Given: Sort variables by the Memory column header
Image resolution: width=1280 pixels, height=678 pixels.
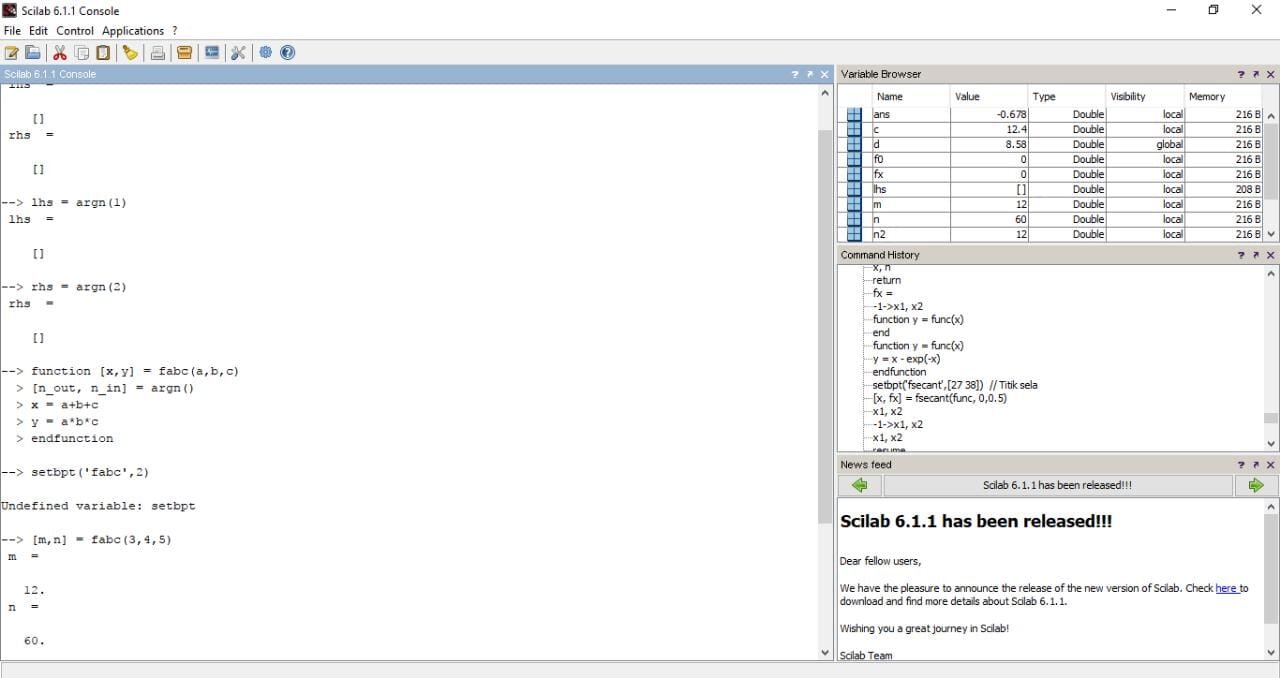Looking at the screenshot, I should click(1224, 97).
